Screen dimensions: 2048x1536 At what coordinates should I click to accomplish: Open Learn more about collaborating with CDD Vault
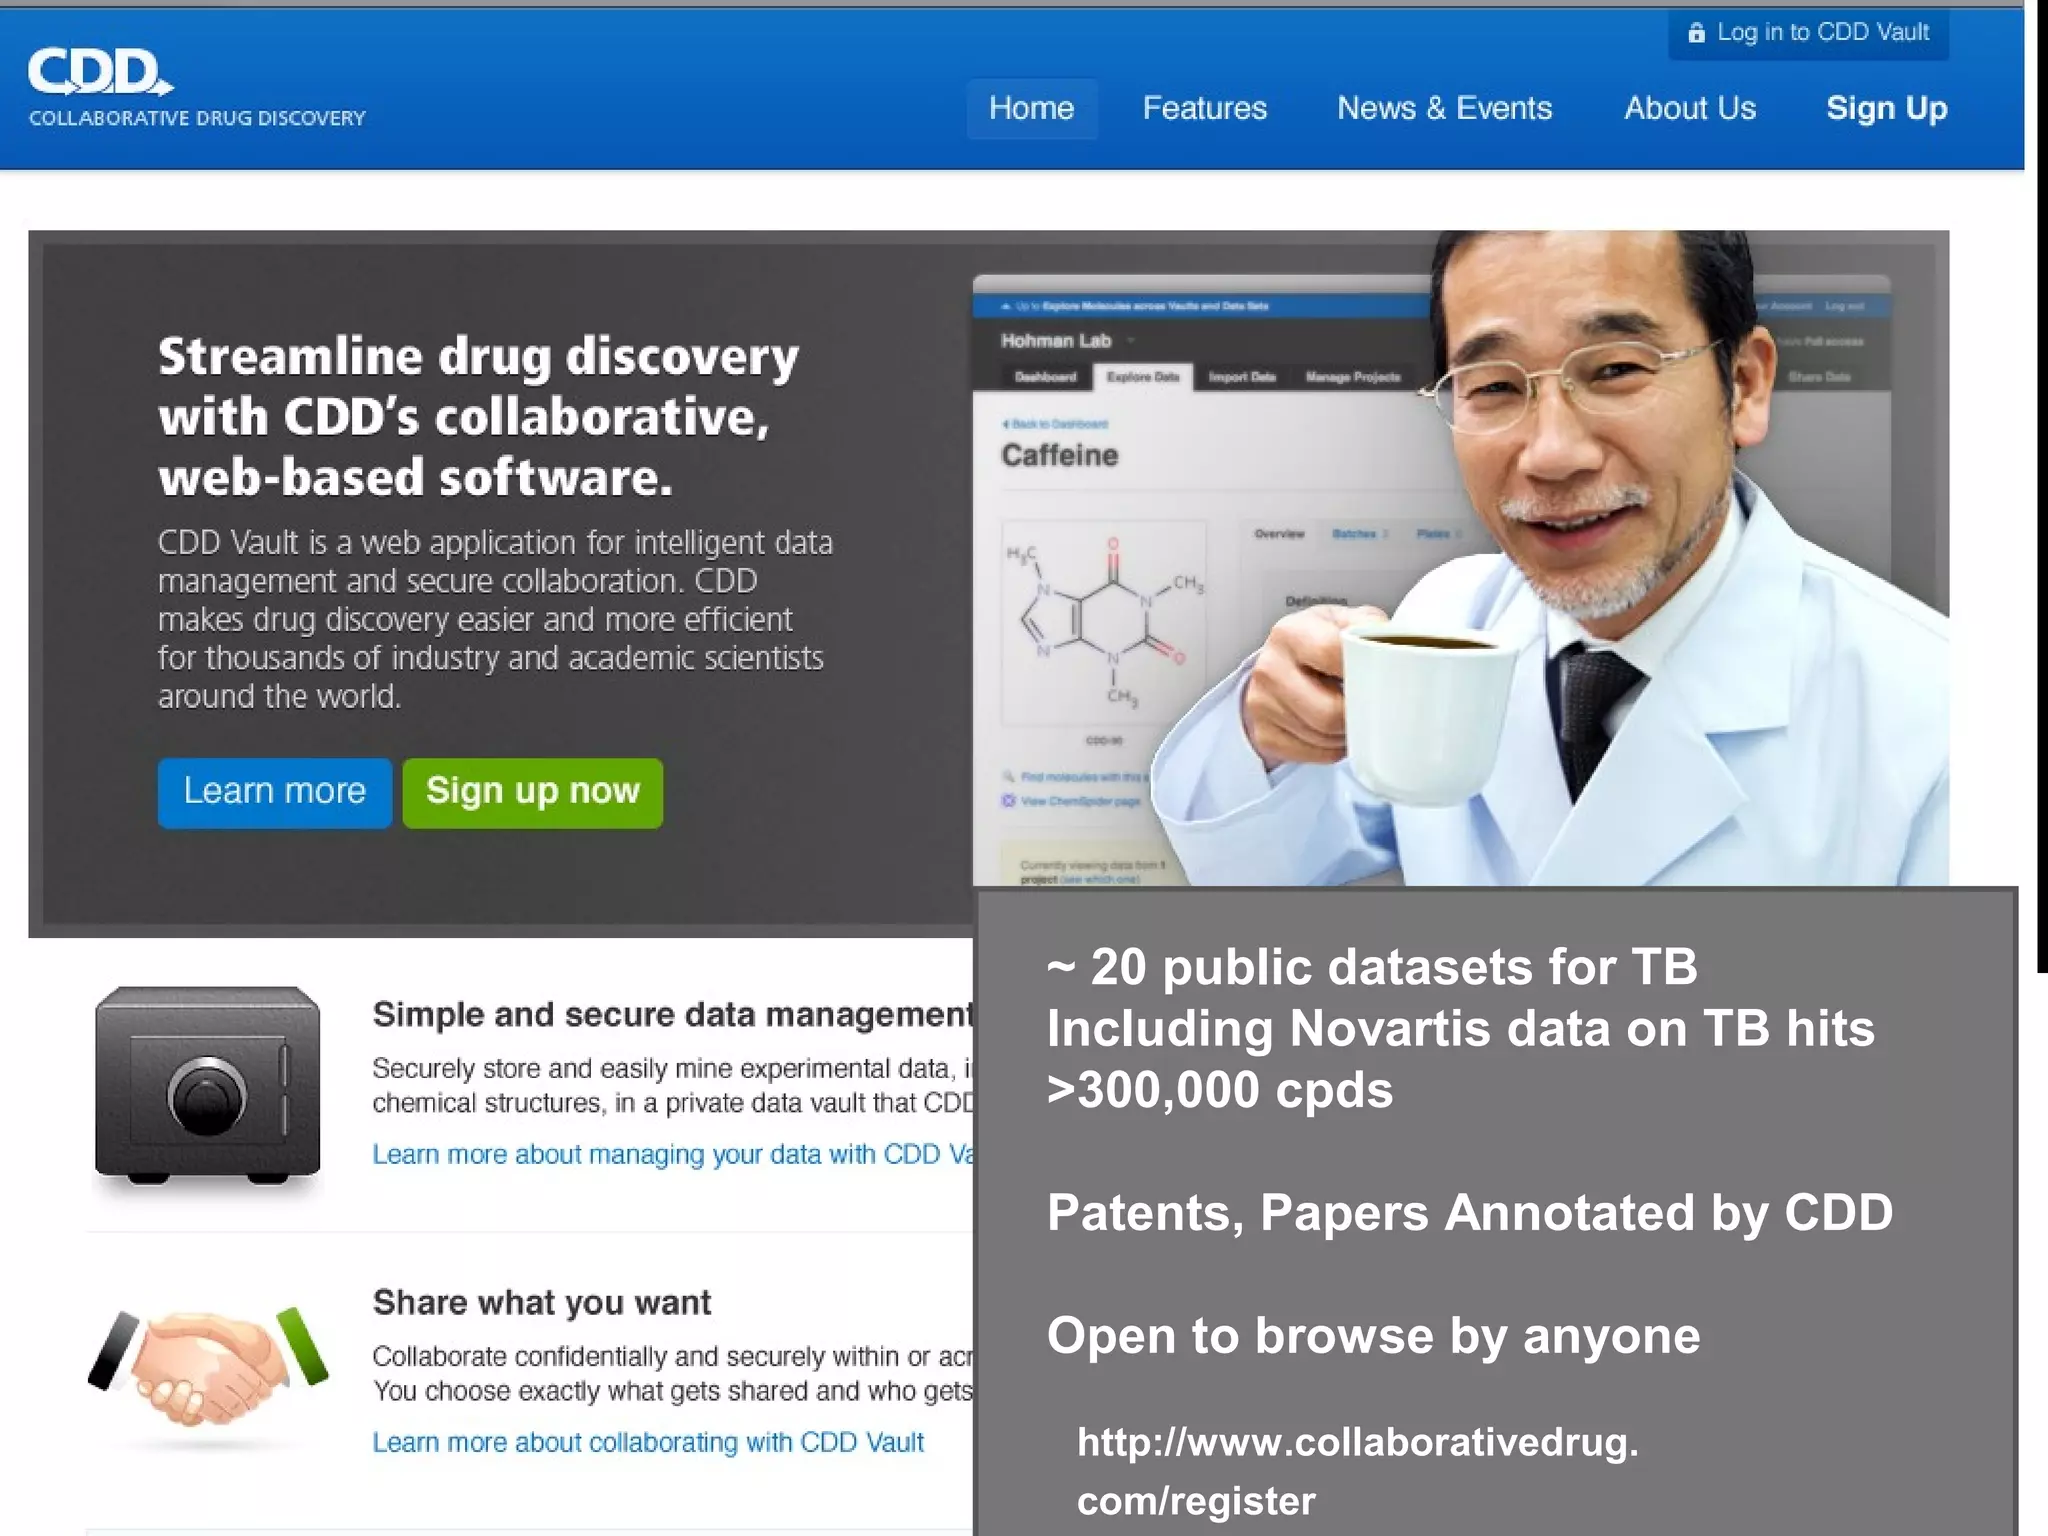tap(648, 1442)
